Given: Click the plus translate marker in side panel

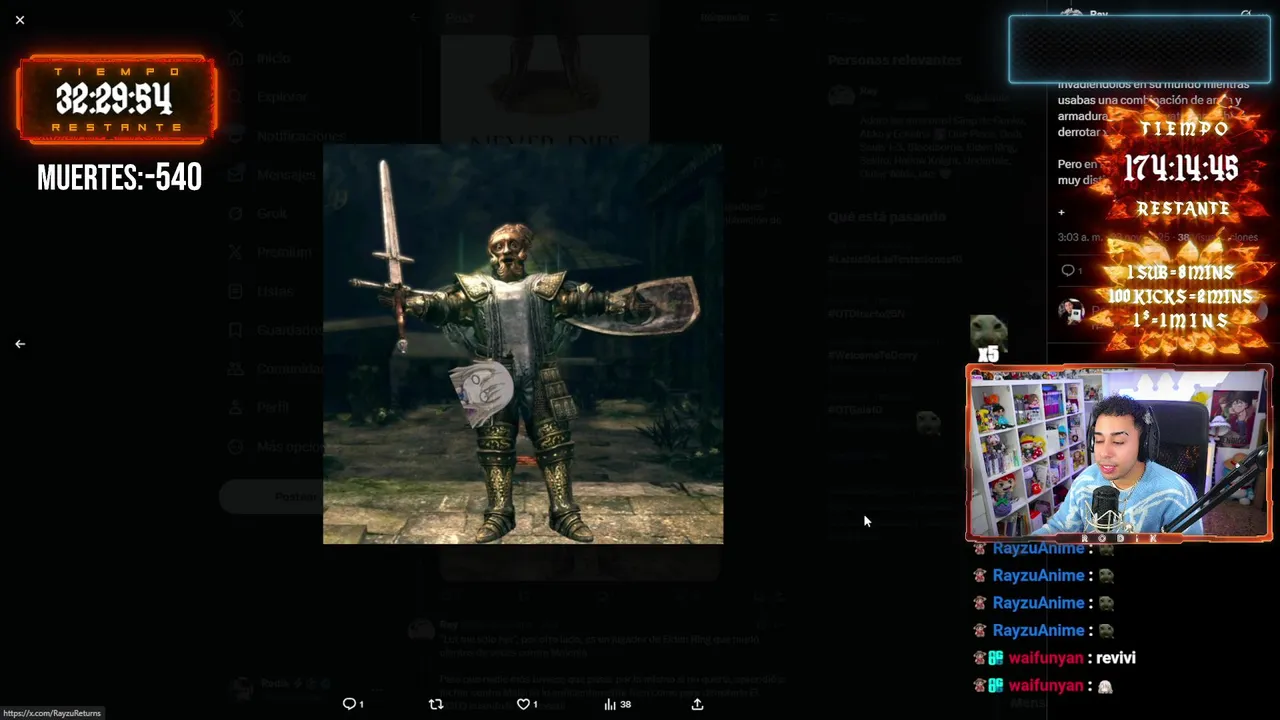Looking at the screenshot, I should (x=1062, y=212).
